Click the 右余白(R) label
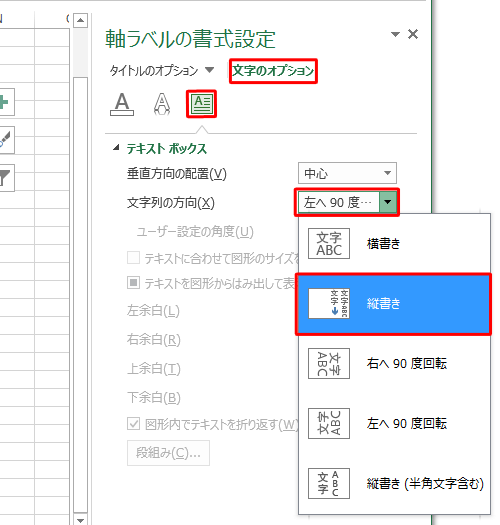This screenshot has height=525, width=500. pos(153,340)
